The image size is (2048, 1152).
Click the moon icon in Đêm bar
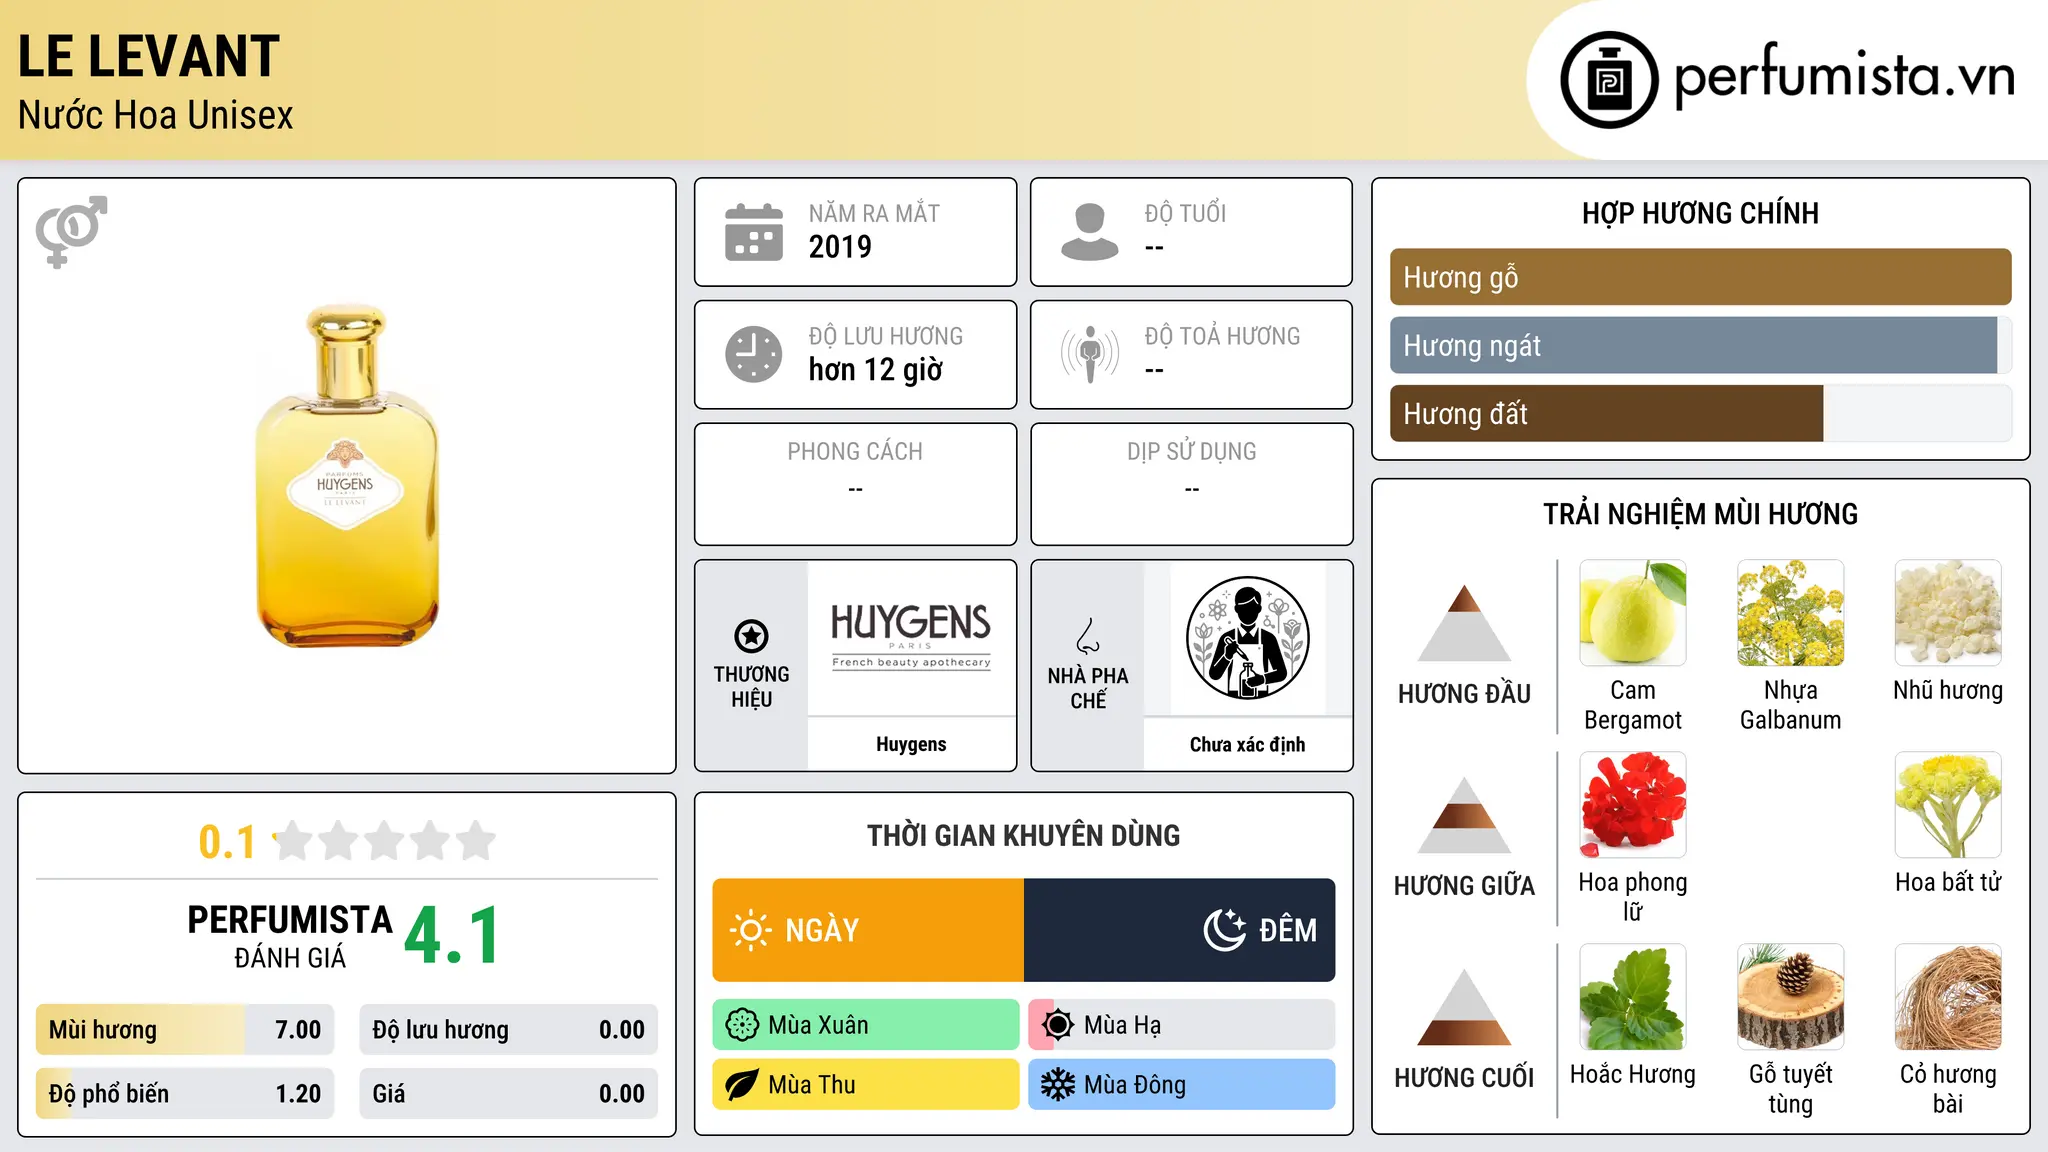click(x=1225, y=930)
